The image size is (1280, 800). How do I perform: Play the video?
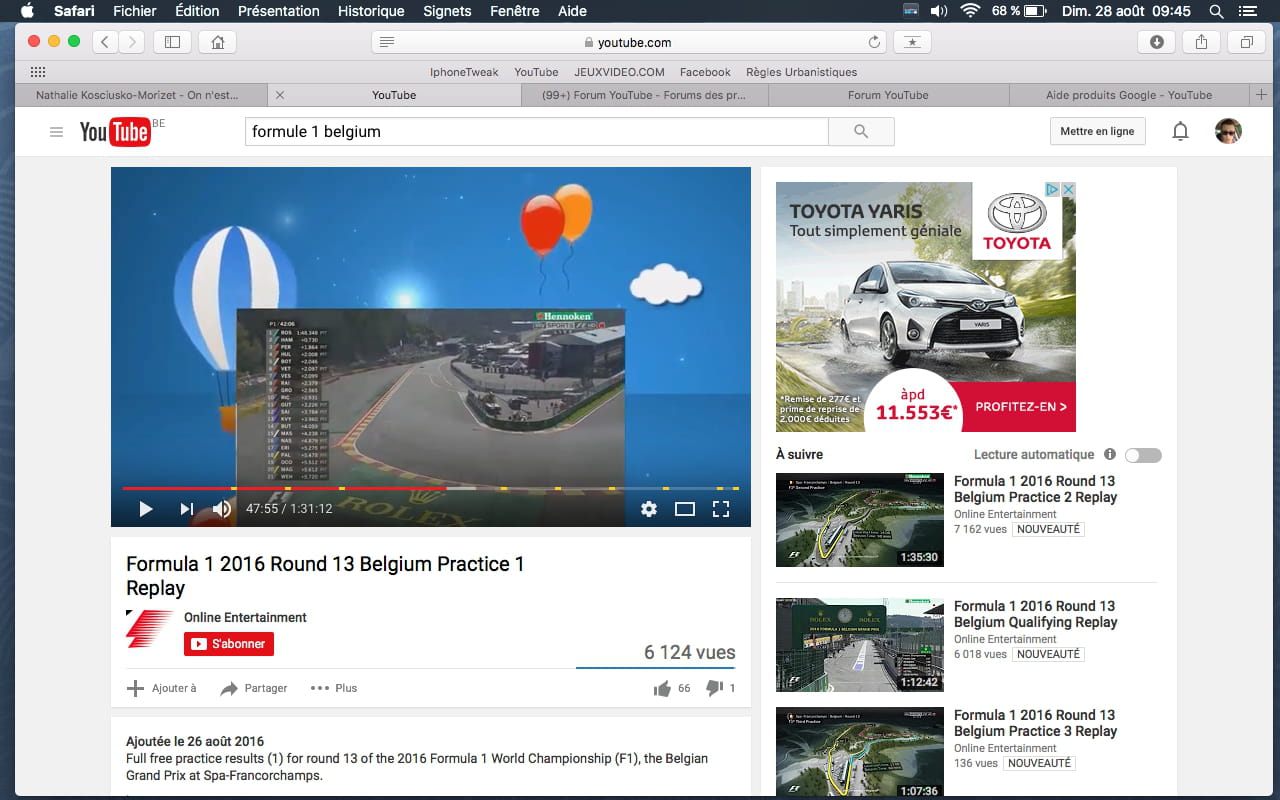coord(146,509)
